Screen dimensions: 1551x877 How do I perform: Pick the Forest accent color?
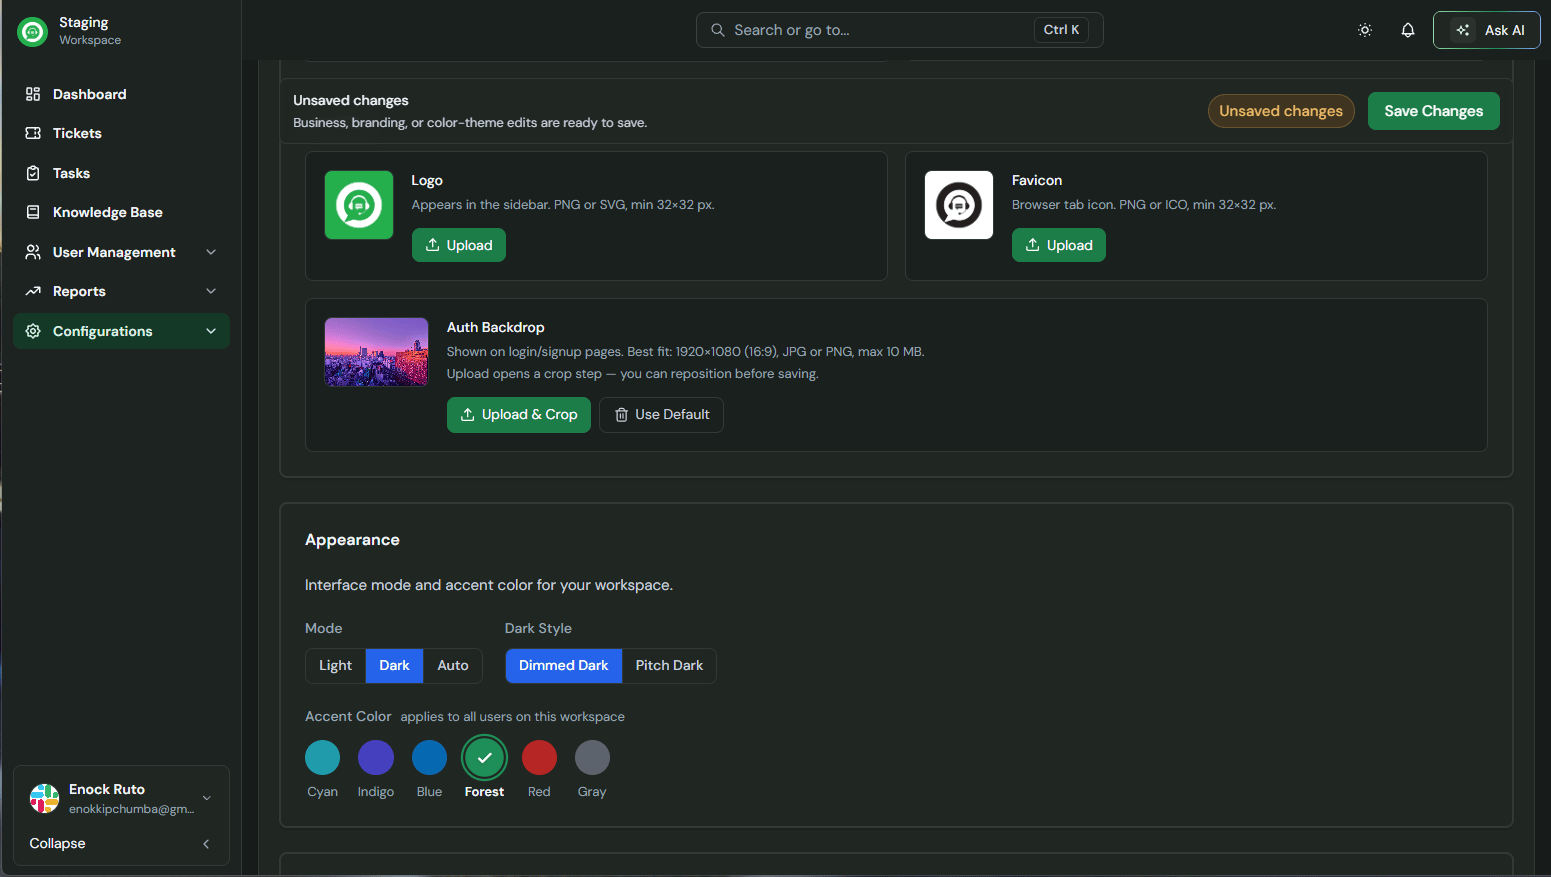[484, 758]
